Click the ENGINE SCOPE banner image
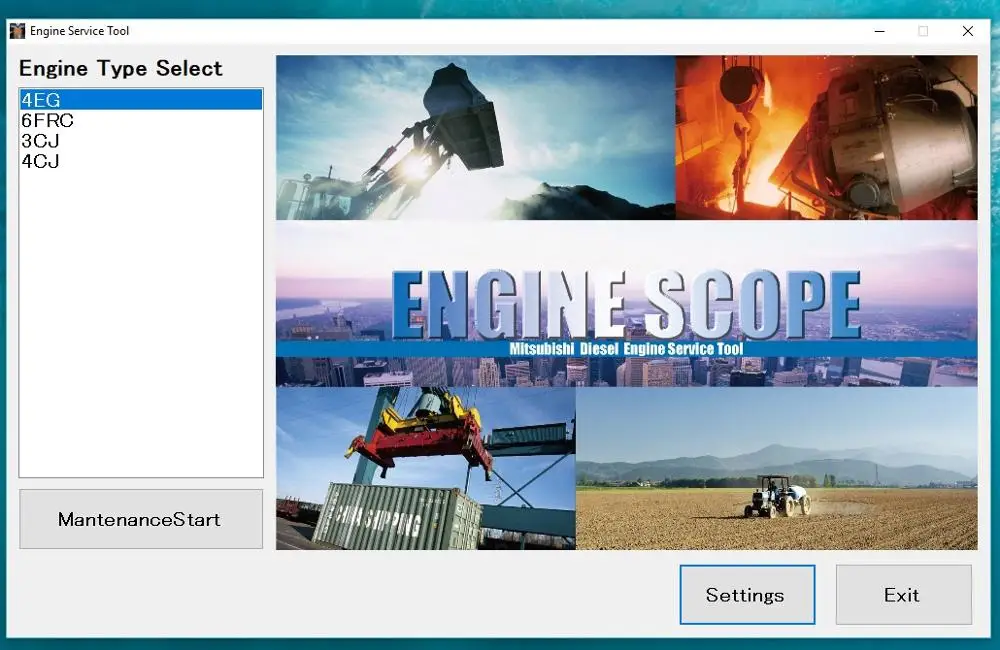 click(x=626, y=302)
